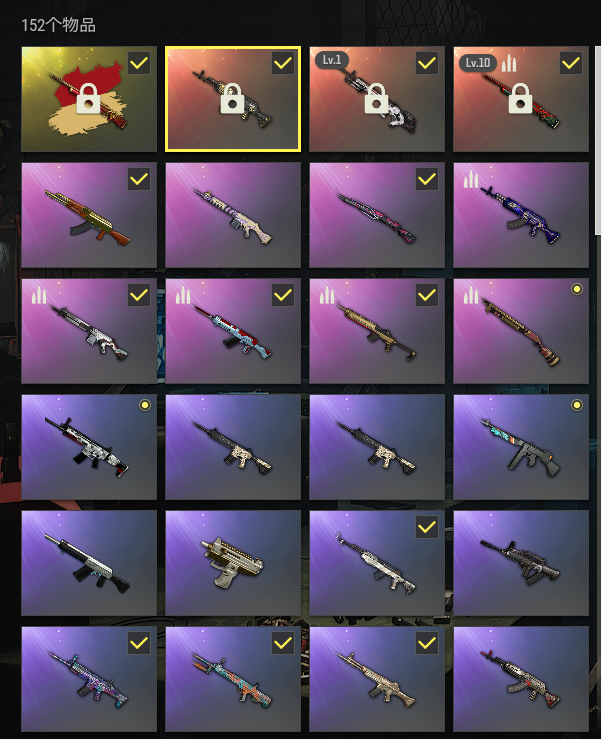
Task: Select the locked Lv.1 white weapon skin
Action: coord(376,99)
